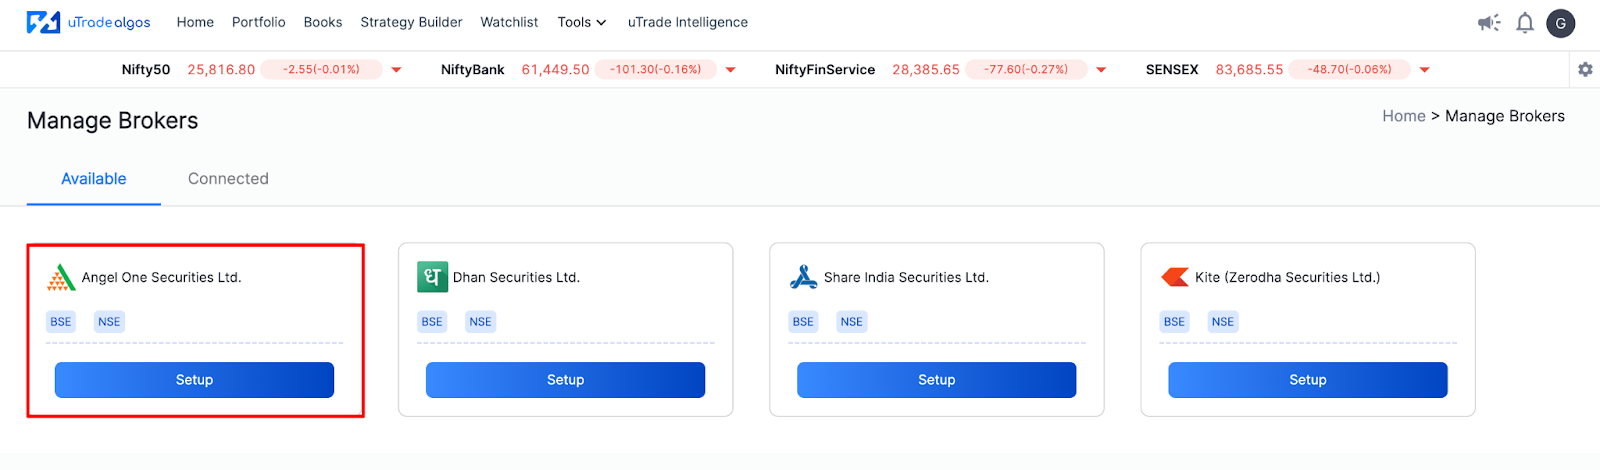Click the Angel One broker logo

click(x=61, y=277)
